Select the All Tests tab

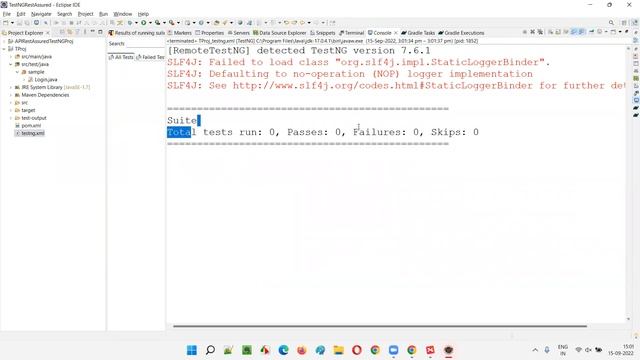point(121,57)
